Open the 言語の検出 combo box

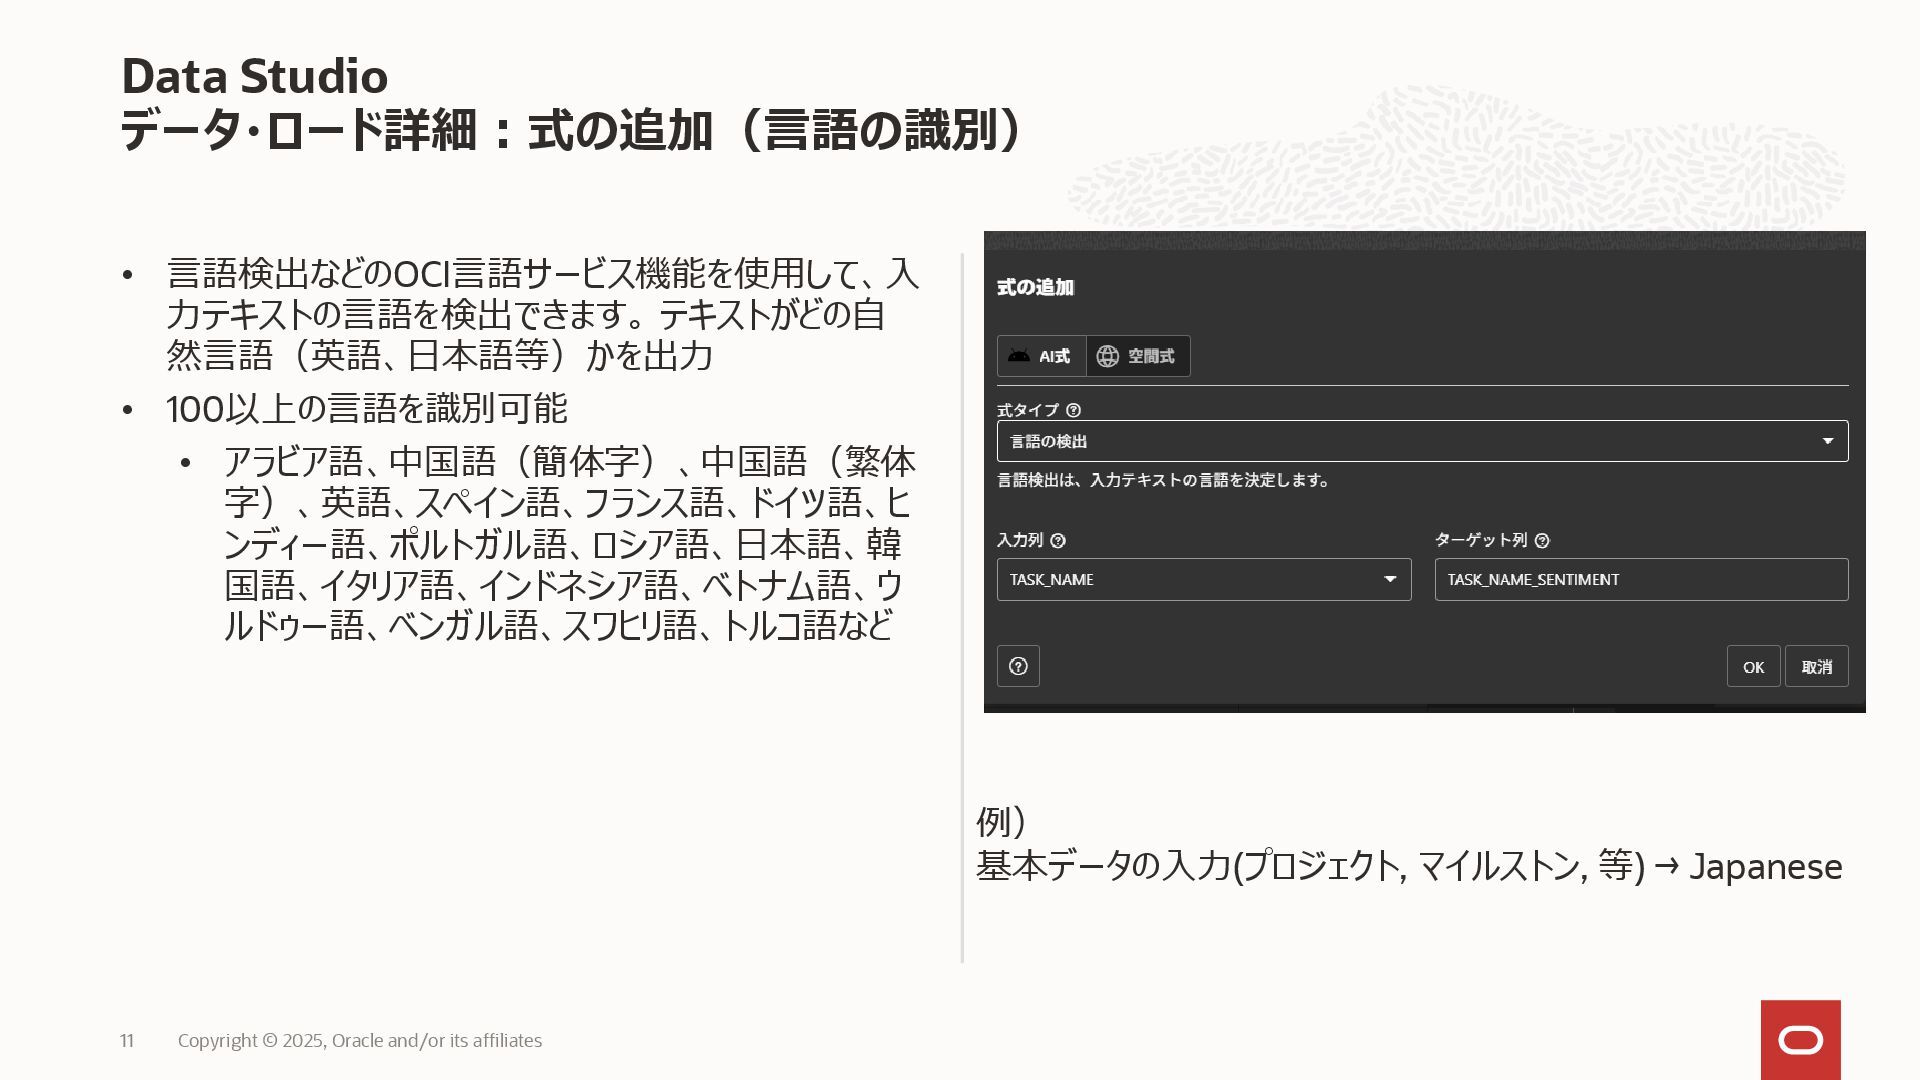tap(1400, 441)
